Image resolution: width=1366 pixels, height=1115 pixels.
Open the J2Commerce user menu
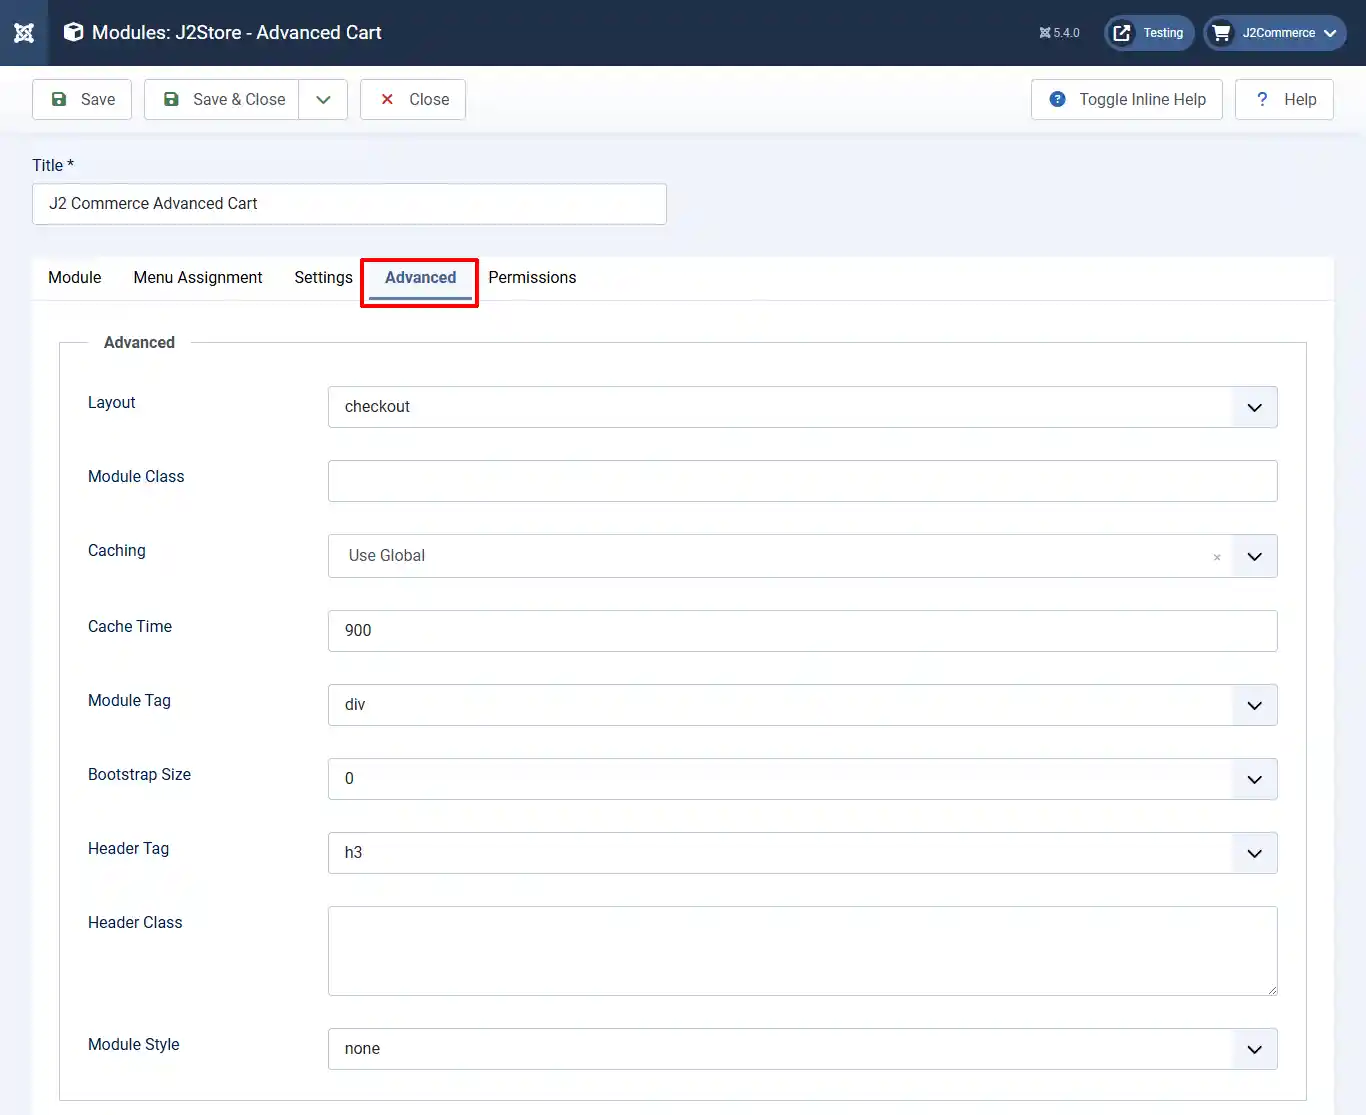[1275, 33]
